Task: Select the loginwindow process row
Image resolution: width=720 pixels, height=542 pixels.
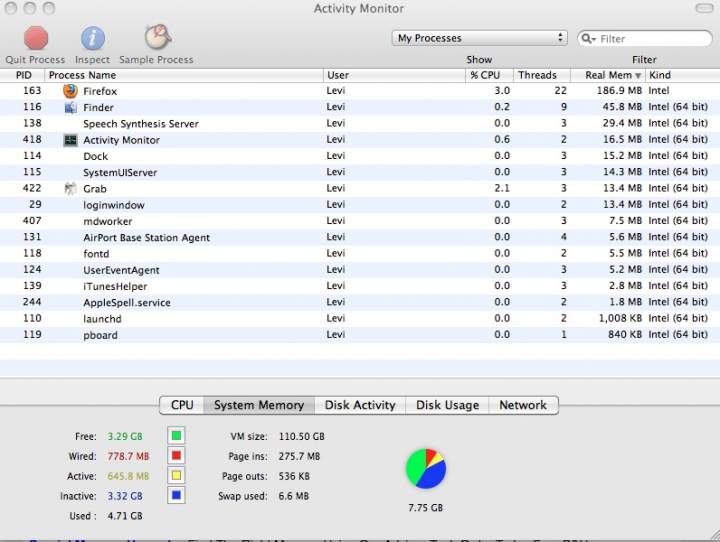Action: pos(360,205)
